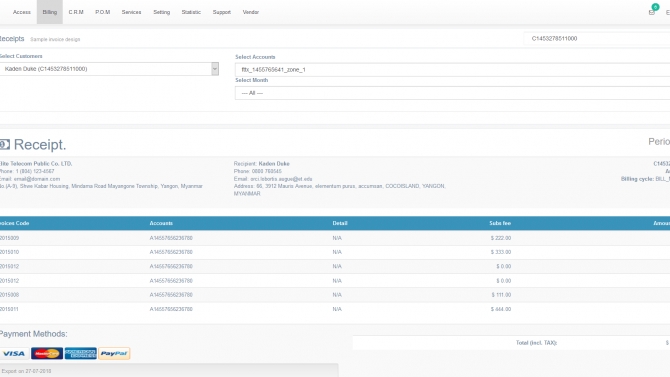Click the Sample invoice design subtitle
Image resolution: width=670 pixels, height=377 pixels.
click(x=55, y=39)
